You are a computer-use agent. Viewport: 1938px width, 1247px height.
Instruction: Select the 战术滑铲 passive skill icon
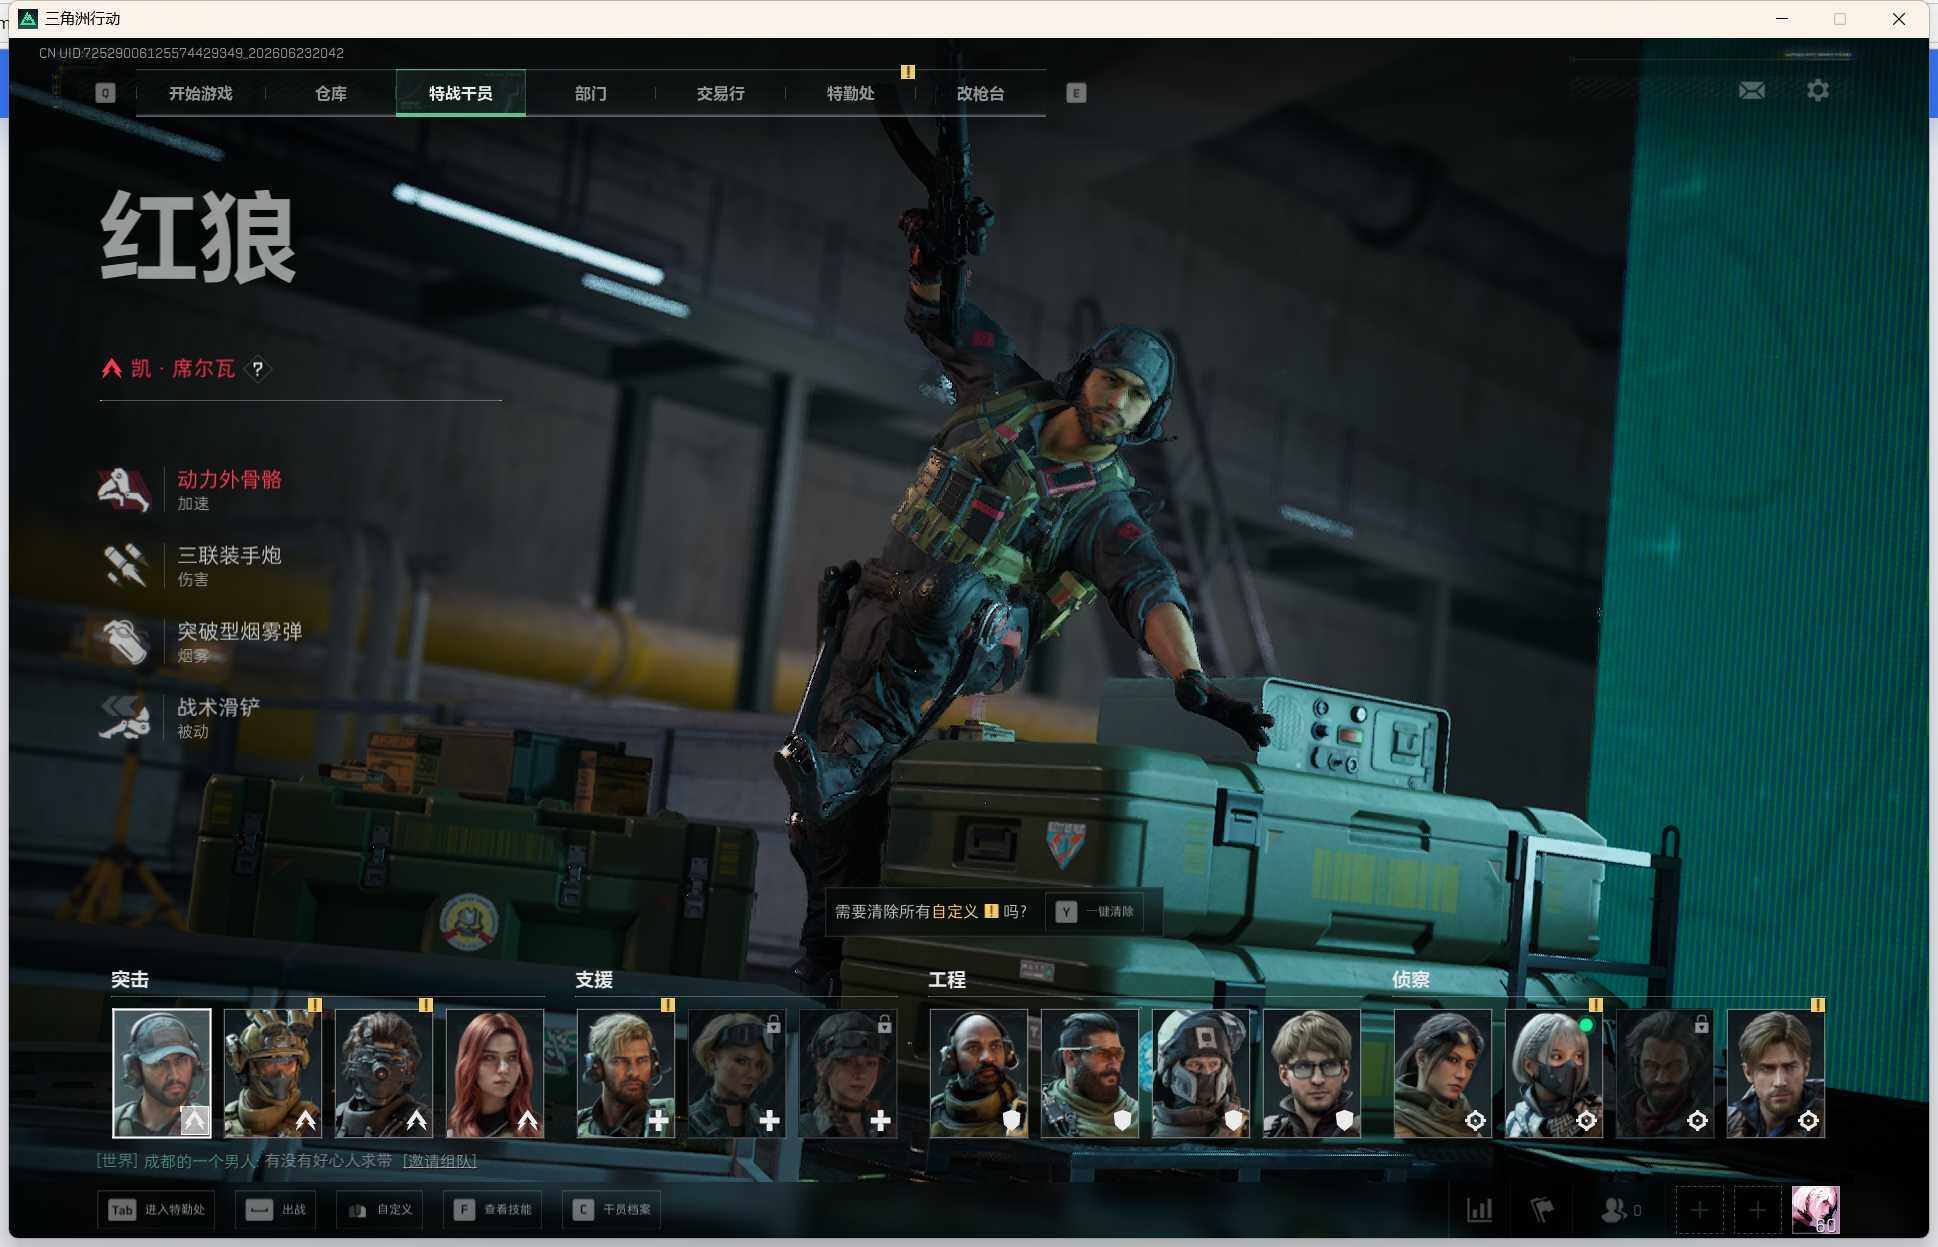pyautogui.click(x=124, y=717)
